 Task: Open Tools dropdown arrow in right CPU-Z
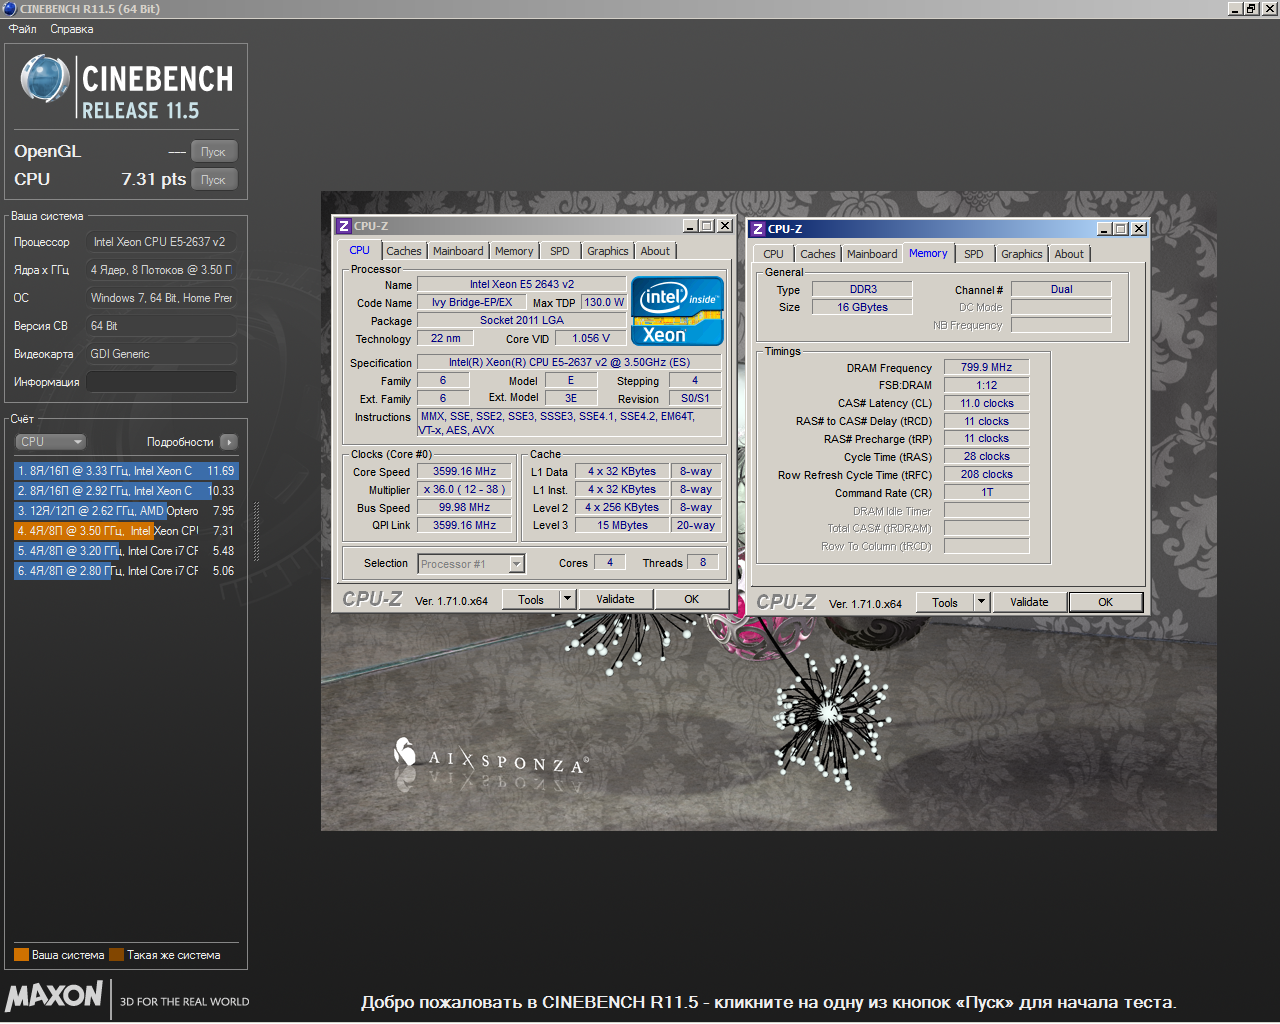point(982,602)
